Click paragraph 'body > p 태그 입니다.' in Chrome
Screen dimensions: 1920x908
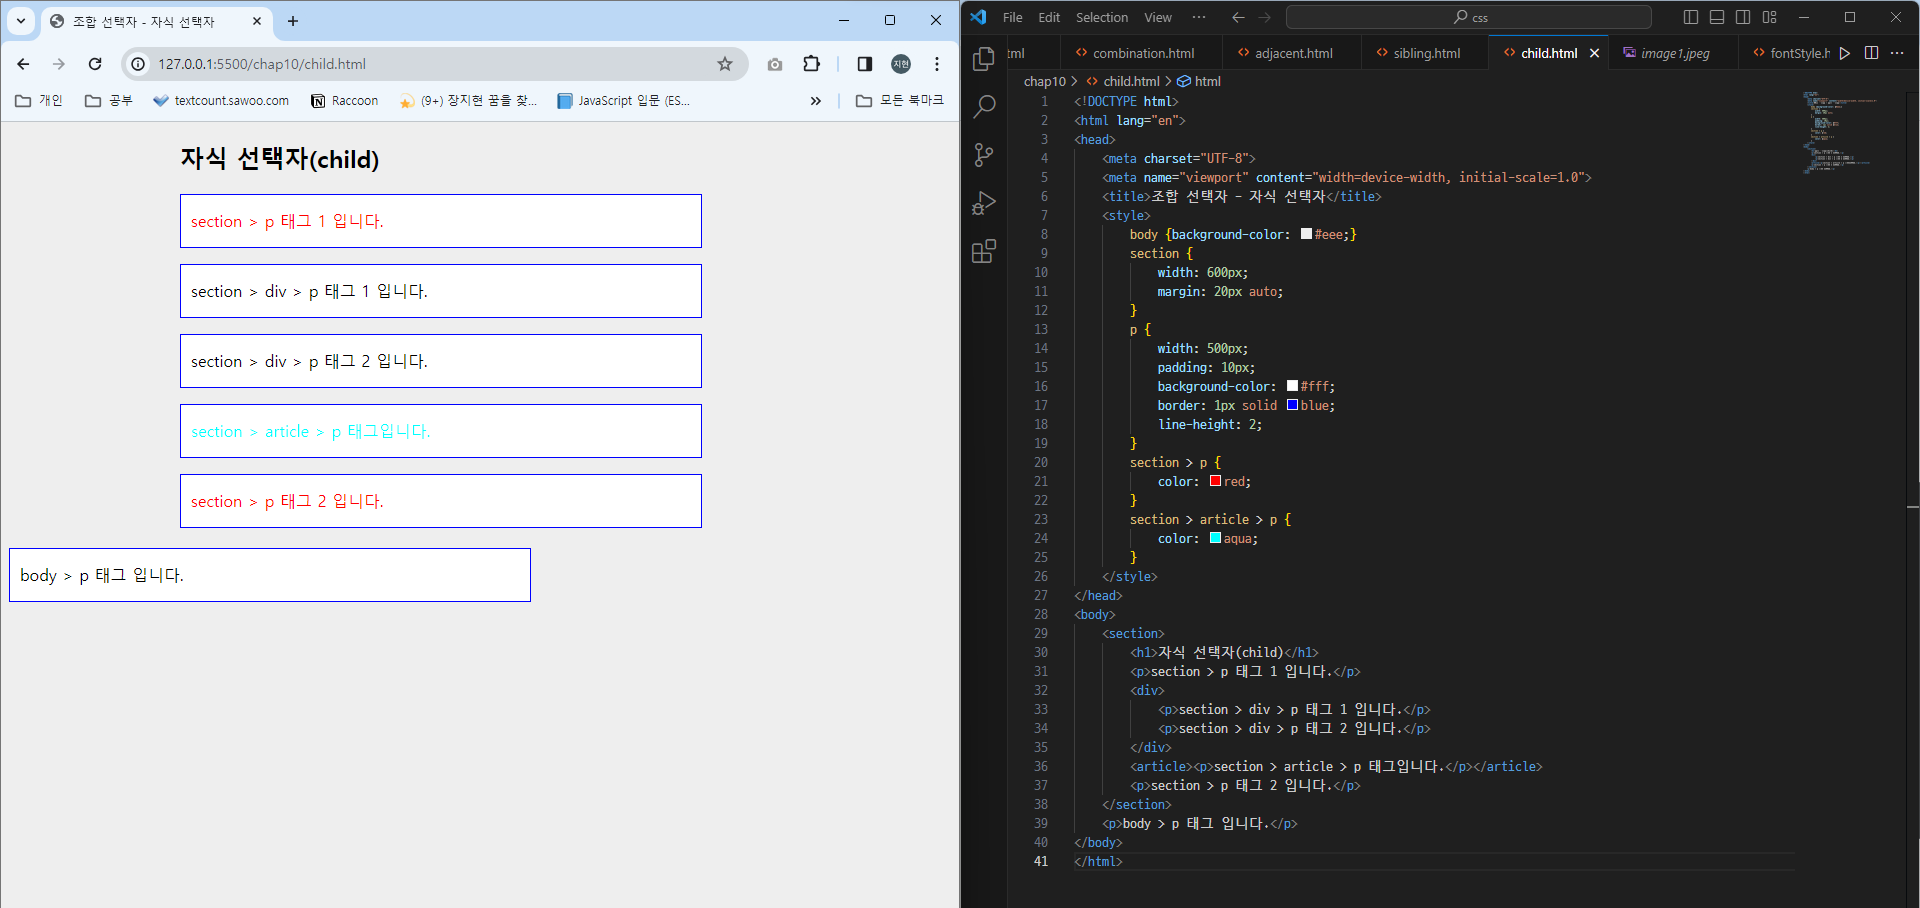[270, 575]
